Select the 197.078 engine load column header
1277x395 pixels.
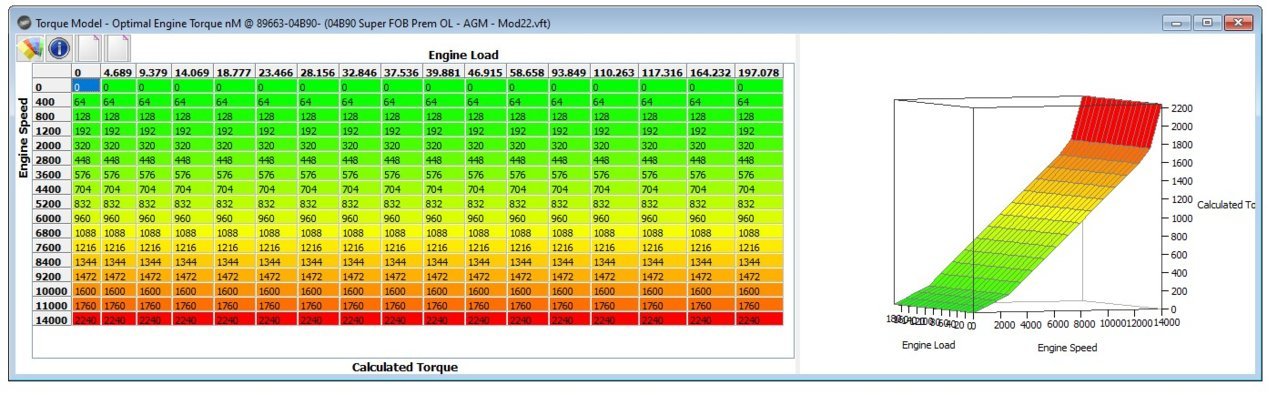pos(757,73)
